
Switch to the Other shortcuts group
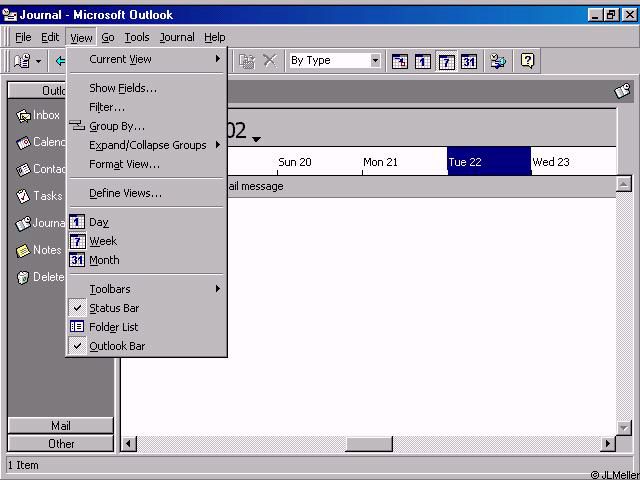[60, 444]
